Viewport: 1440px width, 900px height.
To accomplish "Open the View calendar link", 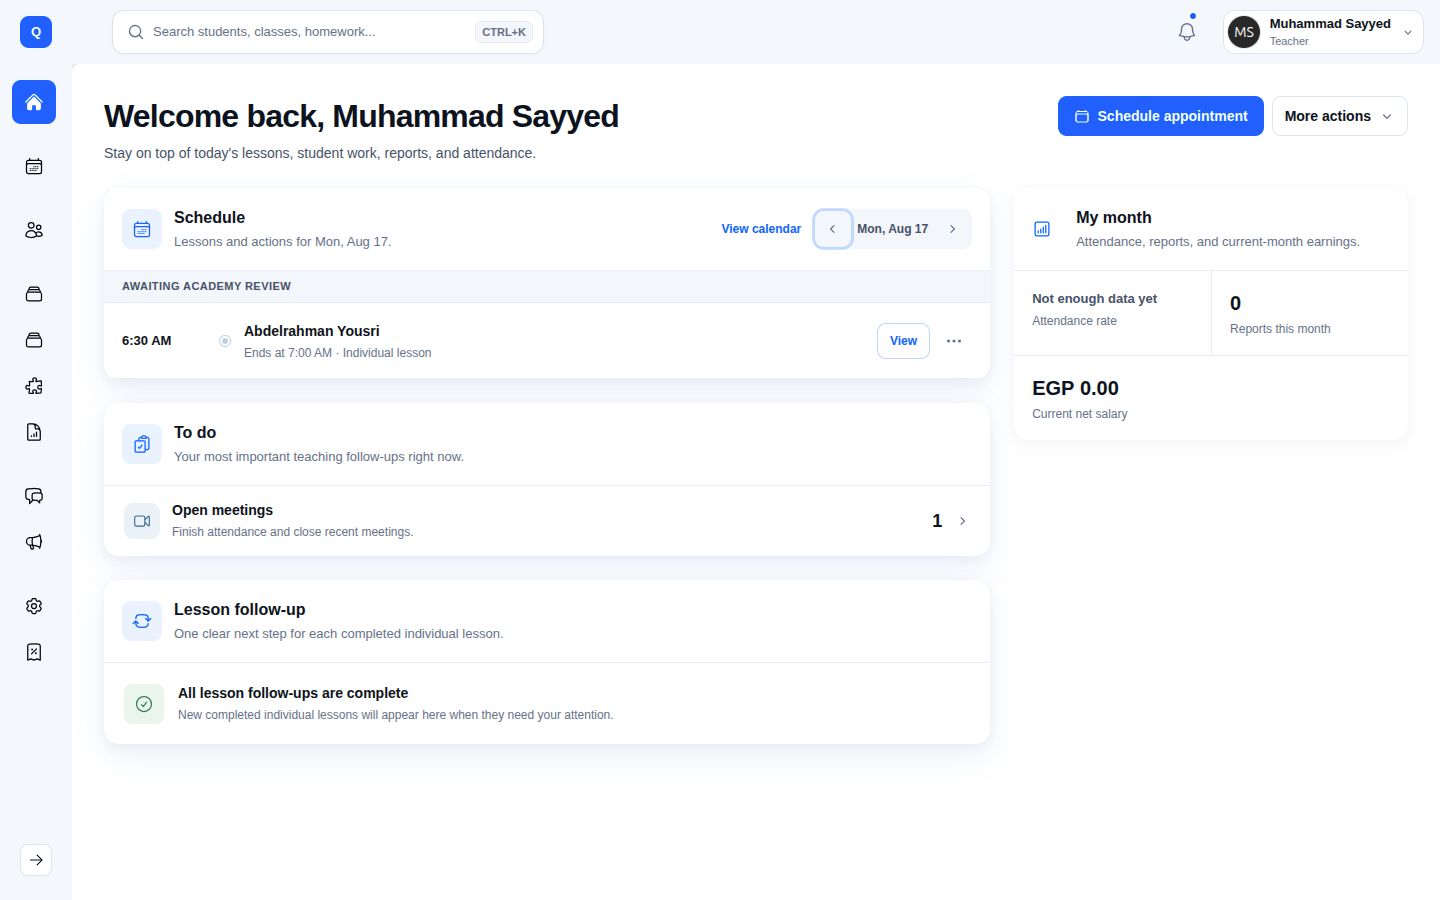I will click(x=761, y=229).
